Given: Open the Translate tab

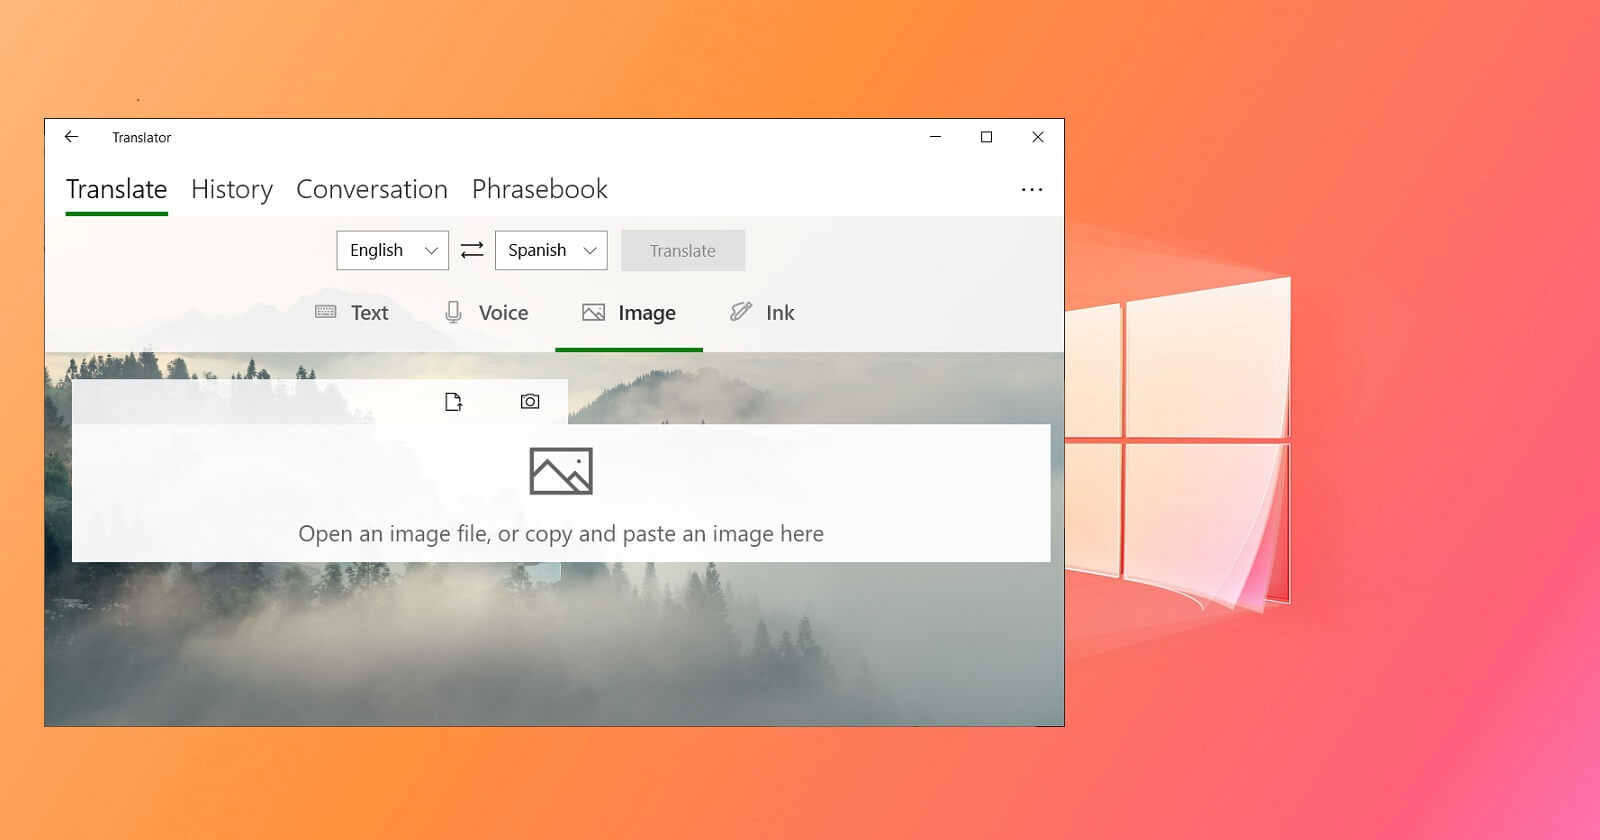Looking at the screenshot, I should (116, 189).
